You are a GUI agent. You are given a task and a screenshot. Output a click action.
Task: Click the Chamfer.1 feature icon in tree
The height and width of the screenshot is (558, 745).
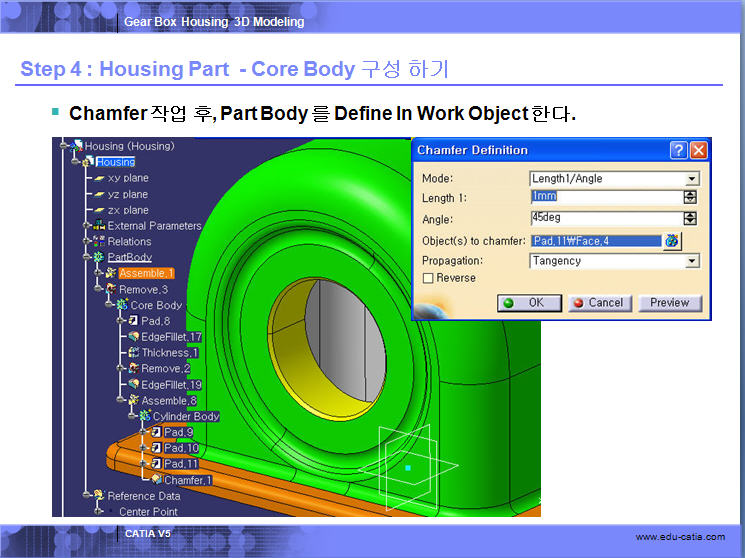[x=157, y=480]
